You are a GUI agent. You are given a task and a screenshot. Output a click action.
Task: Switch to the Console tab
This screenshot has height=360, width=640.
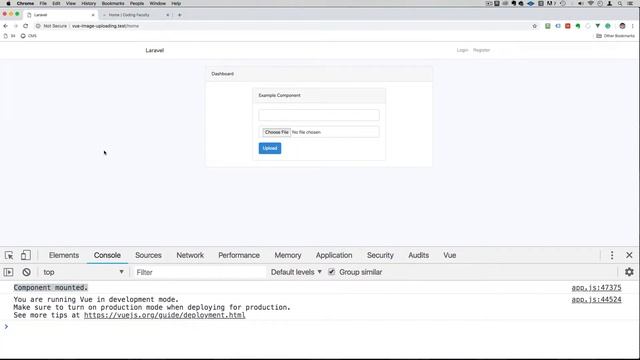pyautogui.click(x=107, y=255)
